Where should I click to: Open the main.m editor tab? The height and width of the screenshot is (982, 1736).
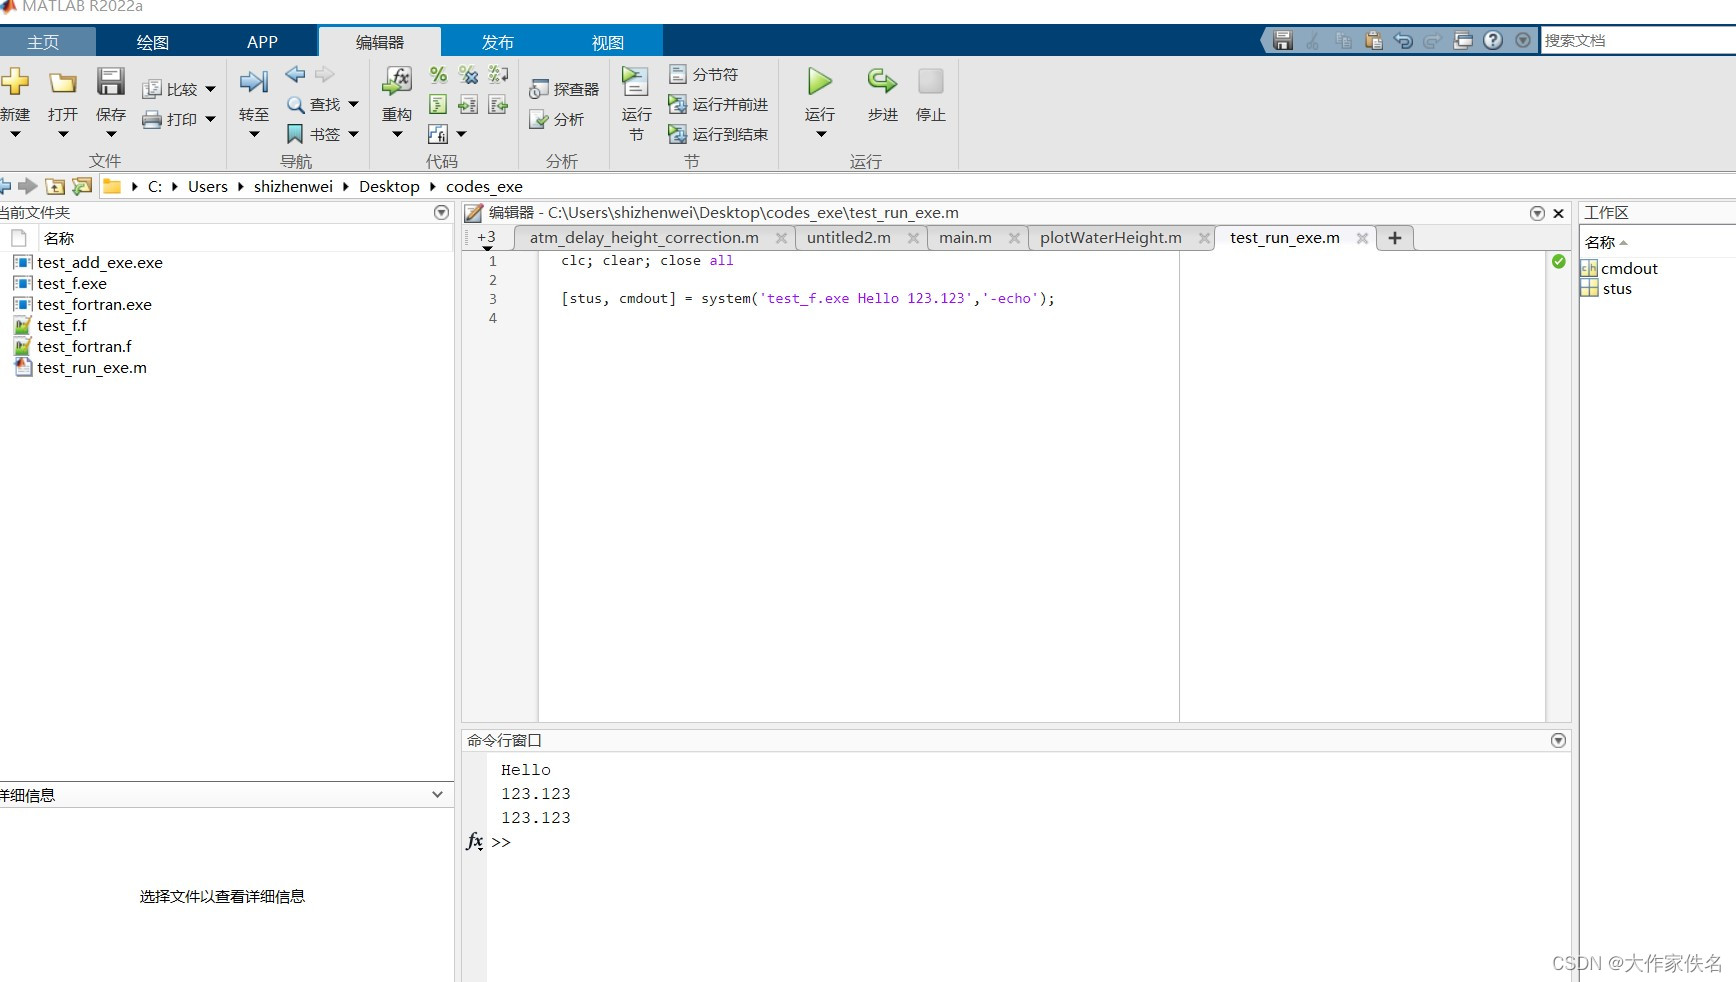(x=965, y=238)
